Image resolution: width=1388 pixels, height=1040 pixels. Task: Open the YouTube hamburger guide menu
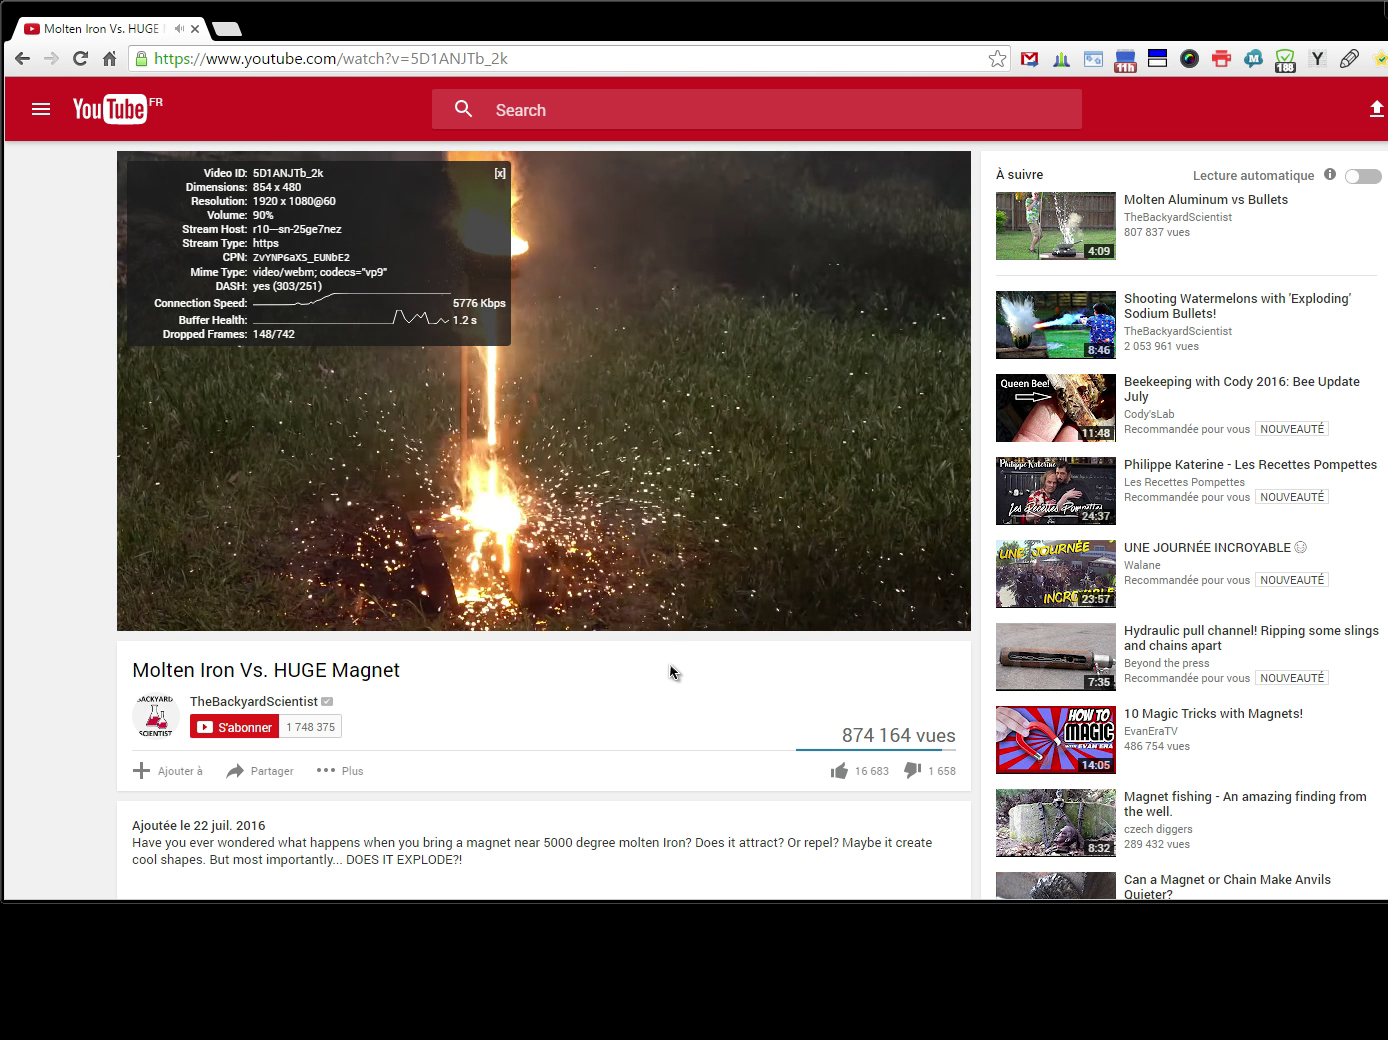41,109
